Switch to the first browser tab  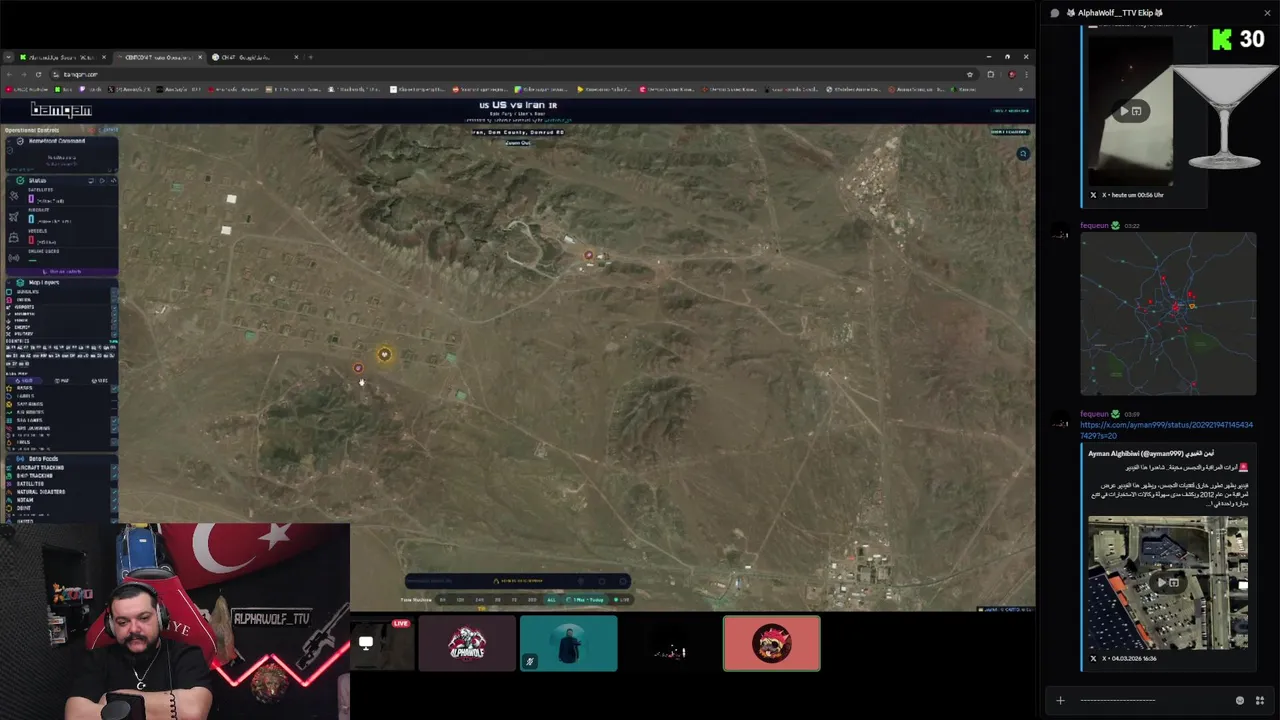pos(64,57)
